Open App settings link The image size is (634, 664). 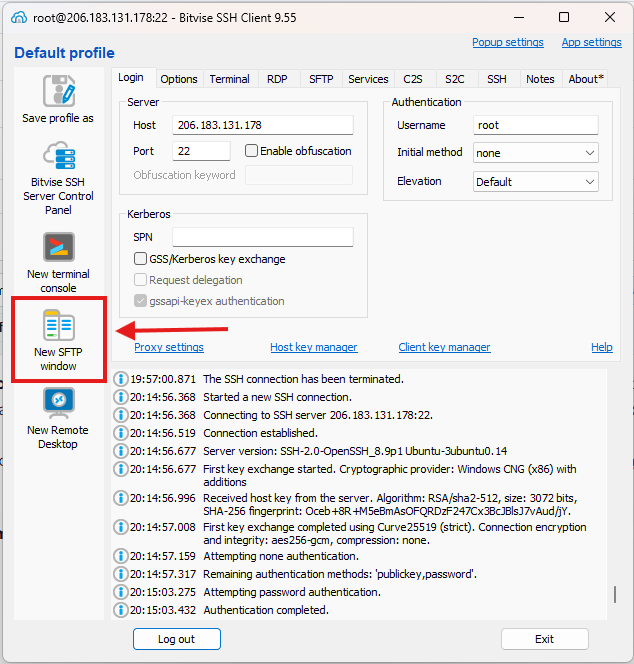click(x=592, y=42)
